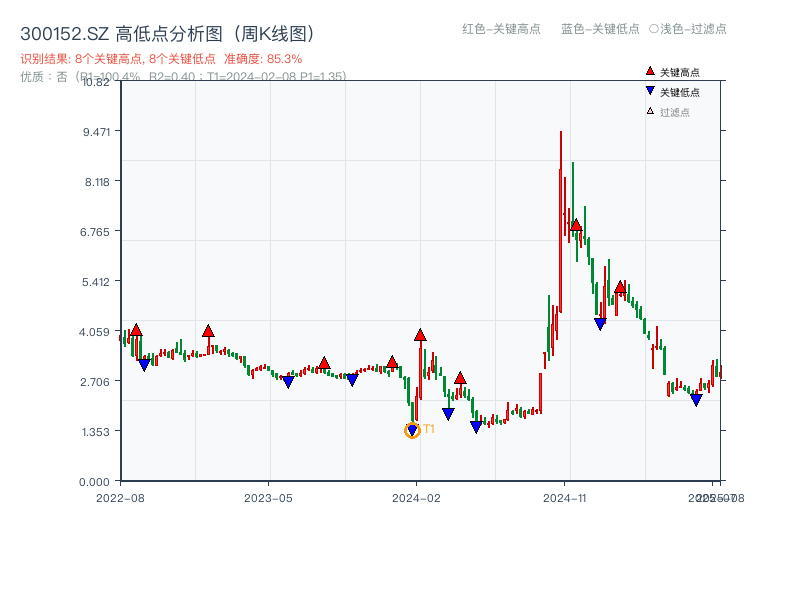This screenshot has height=600, width=800.
Task: Click the red key-high triangle at the 2022-08 peak
Action: pos(135,327)
